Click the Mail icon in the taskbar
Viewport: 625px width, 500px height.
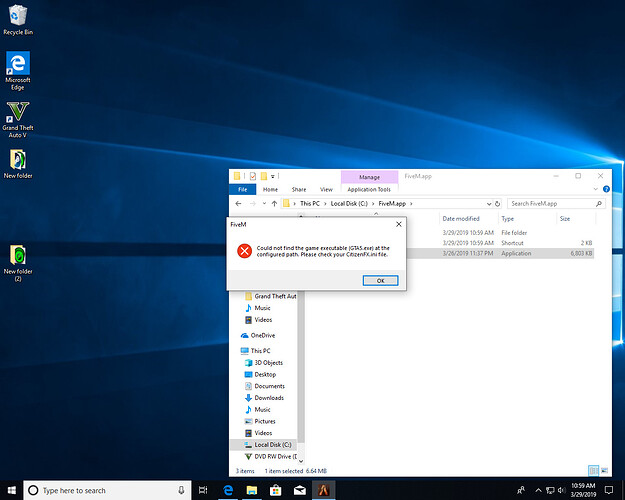point(298,490)
